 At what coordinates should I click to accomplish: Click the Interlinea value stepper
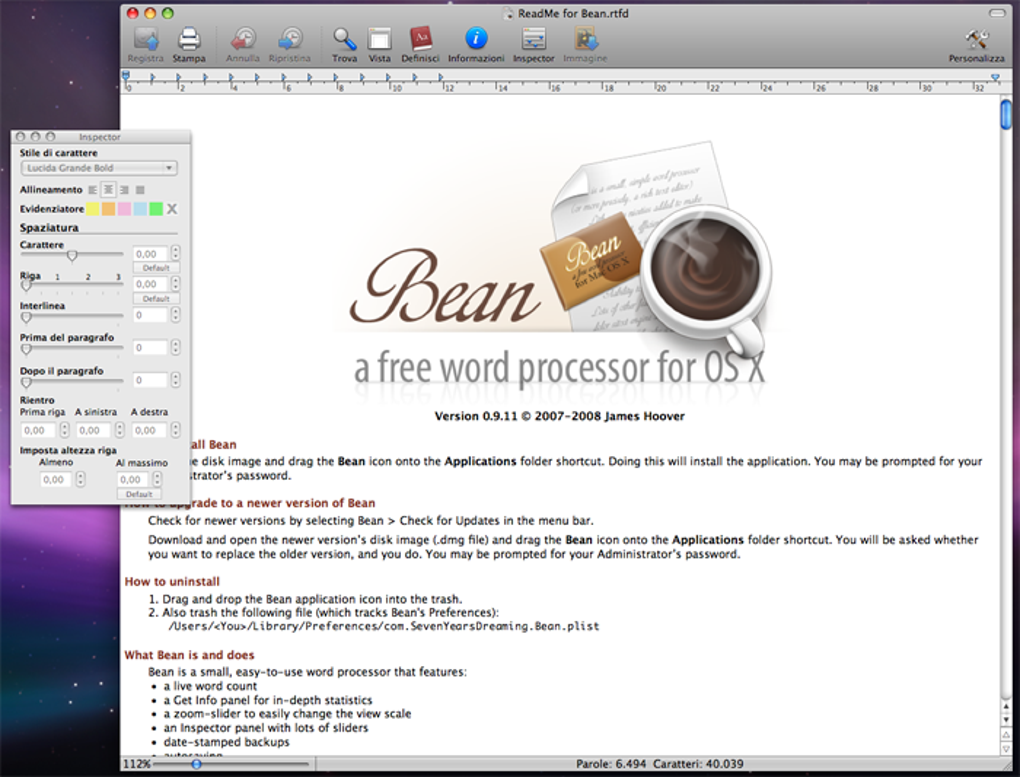tap(176, 314)
